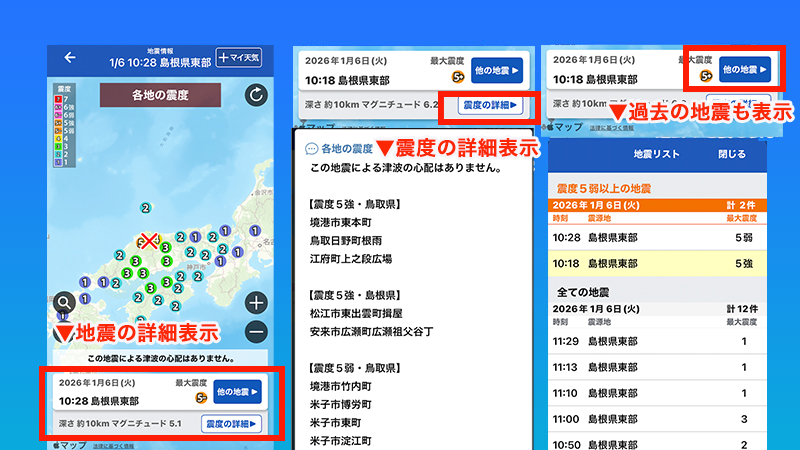Click the 各地の震度 speech bubble icon
Viewport: 800px width, 450px height.
pyautogui.click(x=311, y=149)
